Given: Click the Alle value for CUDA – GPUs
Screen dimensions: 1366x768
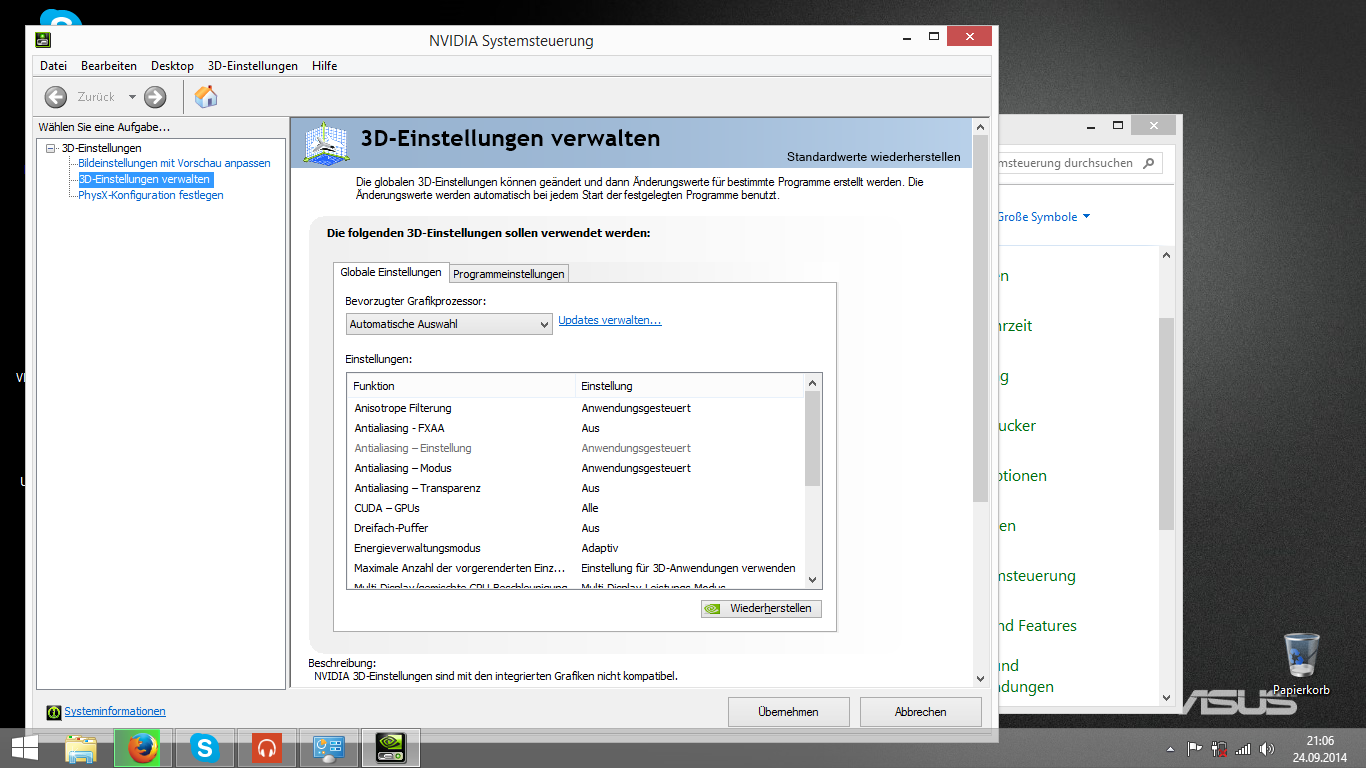Looking at the screenshot, I should pyautogui.click(x=590, y=508).
